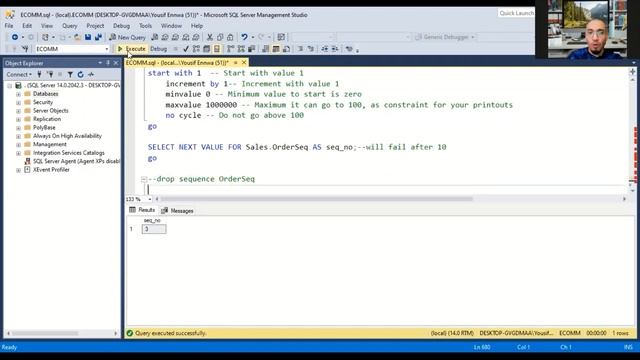
Task: Select SQL Server Agent node
Action: point(76,161)
